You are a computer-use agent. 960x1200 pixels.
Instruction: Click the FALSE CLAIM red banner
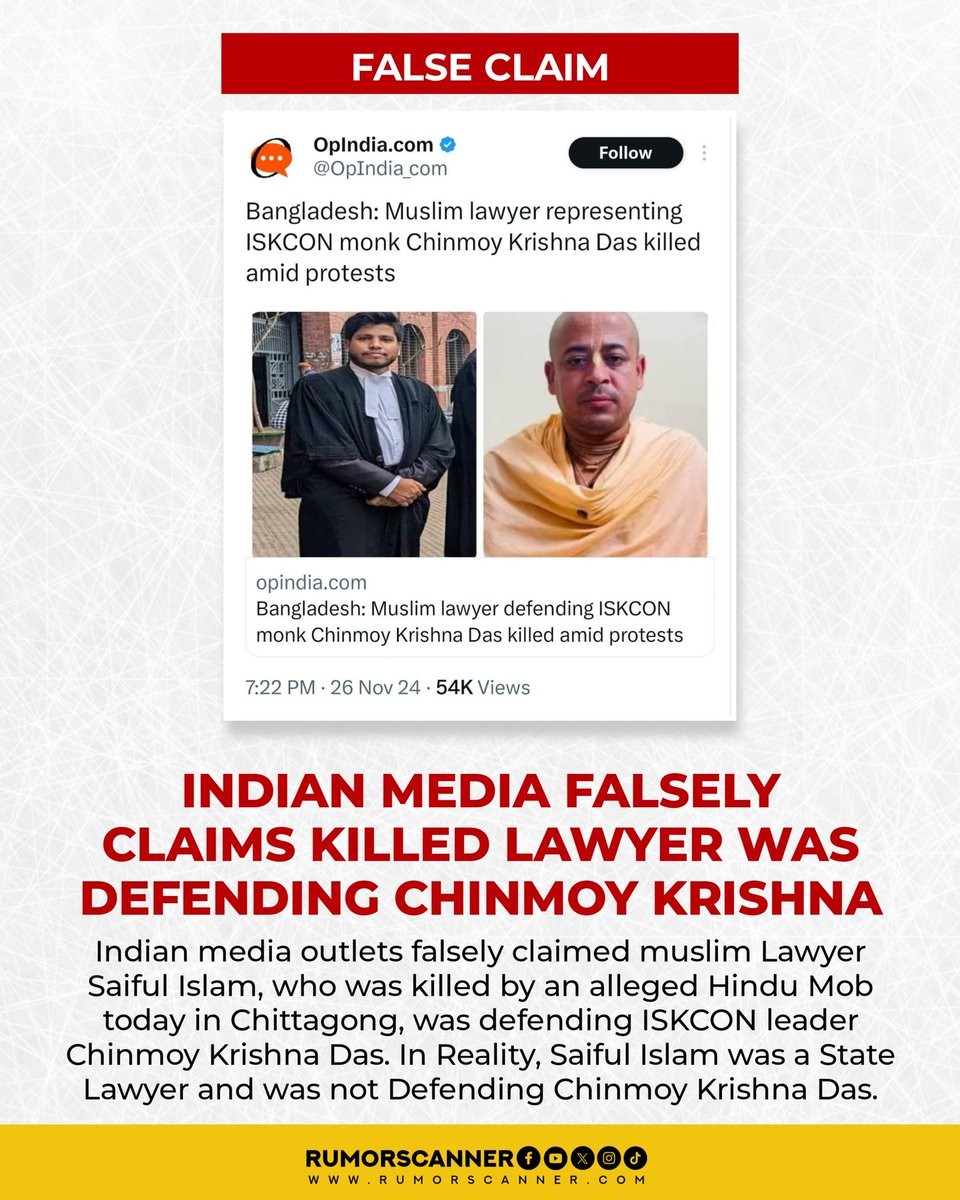click(480, 64)
